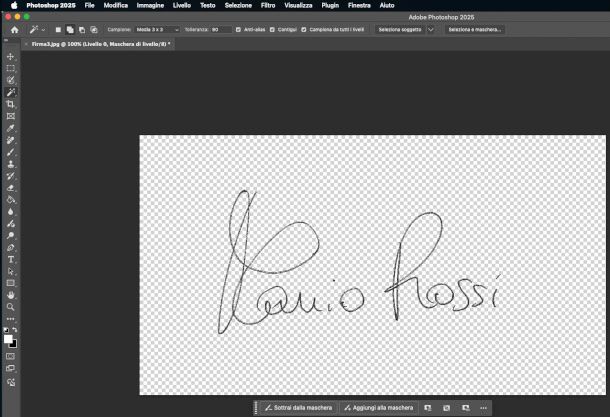
Task: Open the Filtro menu
Action: tap(268, 5)
